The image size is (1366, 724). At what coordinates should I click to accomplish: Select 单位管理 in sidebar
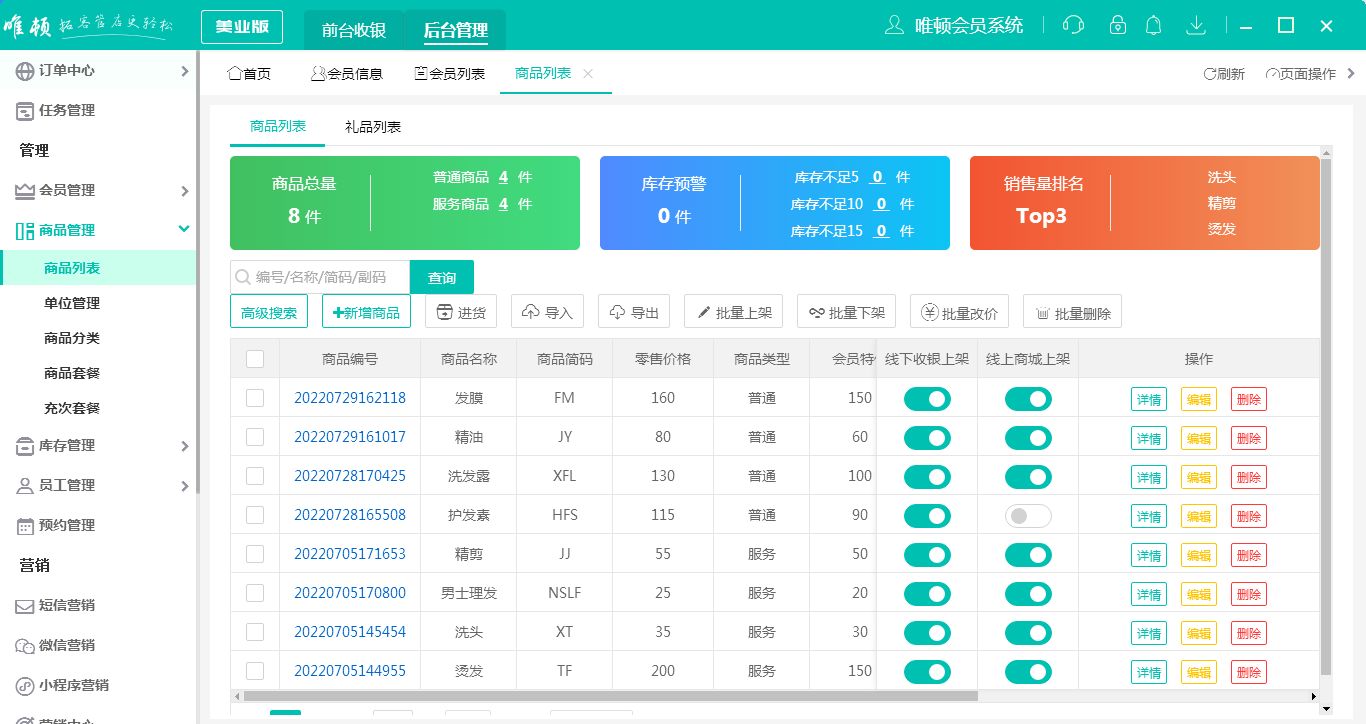[72, 303]
